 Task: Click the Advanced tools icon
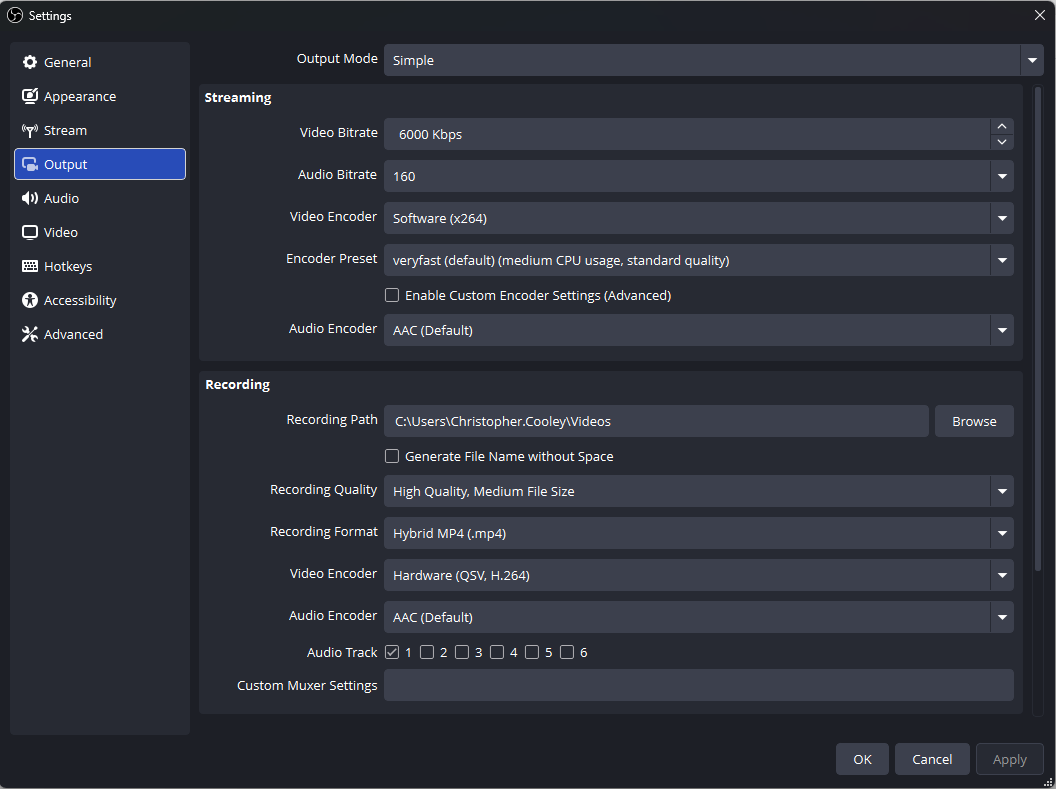click(x=30, y=334)
